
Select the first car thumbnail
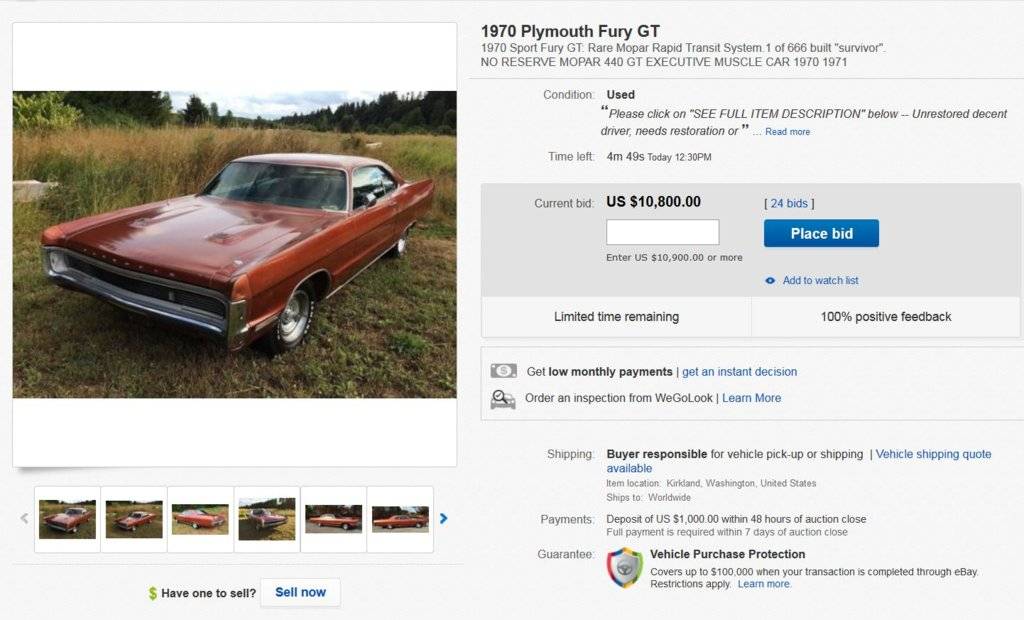tap(68, 519)
